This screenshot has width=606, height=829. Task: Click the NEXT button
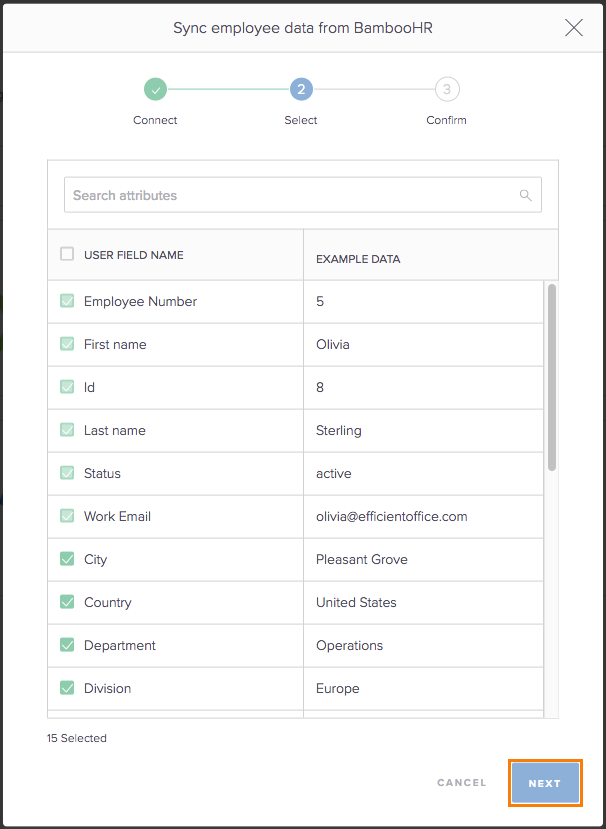tap(545, 783)
